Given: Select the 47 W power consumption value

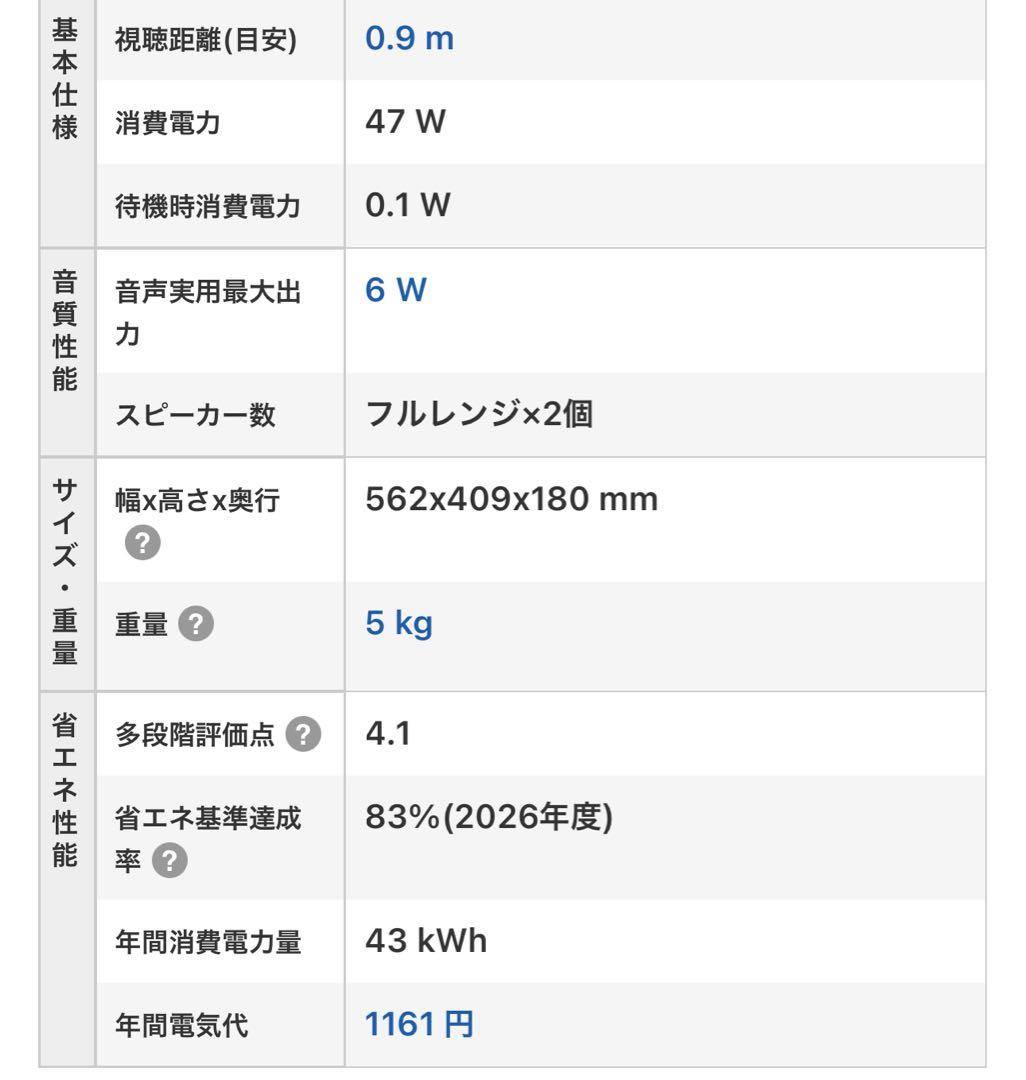Looking at the screenshot, I should point(405,123).
